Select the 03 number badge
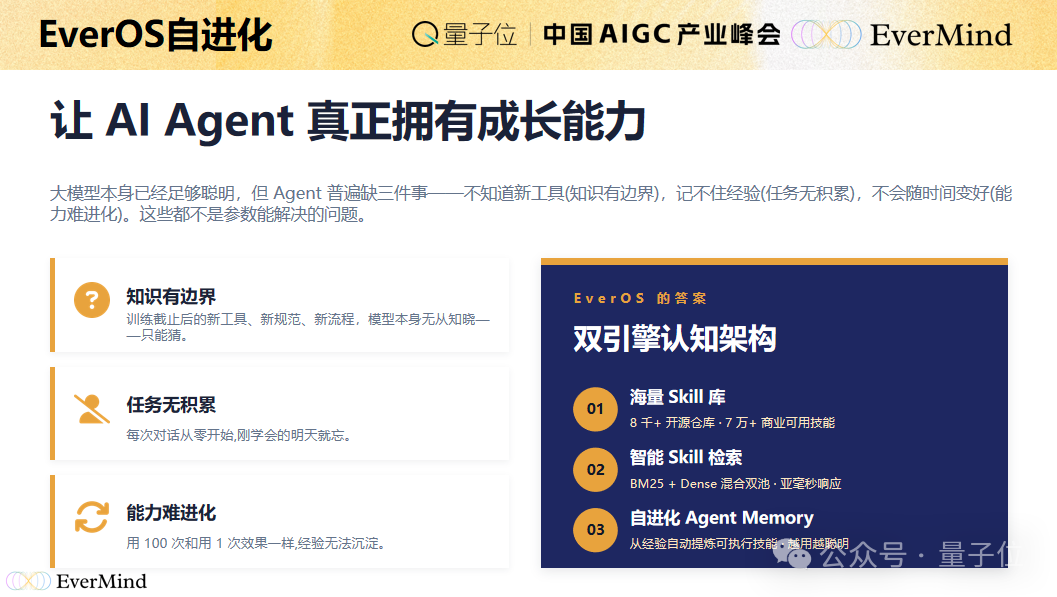The width and height of the screenshot is (1057, 597). [595, 530]
